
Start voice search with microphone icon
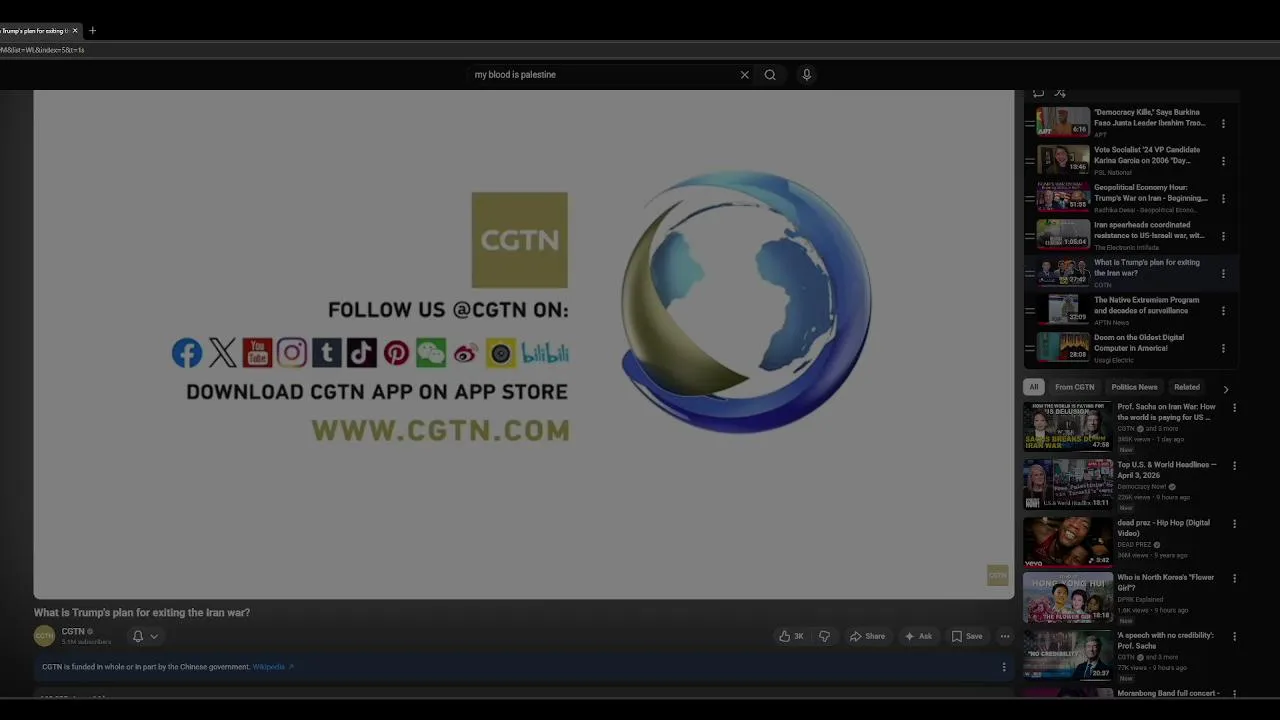coord(806,75)
